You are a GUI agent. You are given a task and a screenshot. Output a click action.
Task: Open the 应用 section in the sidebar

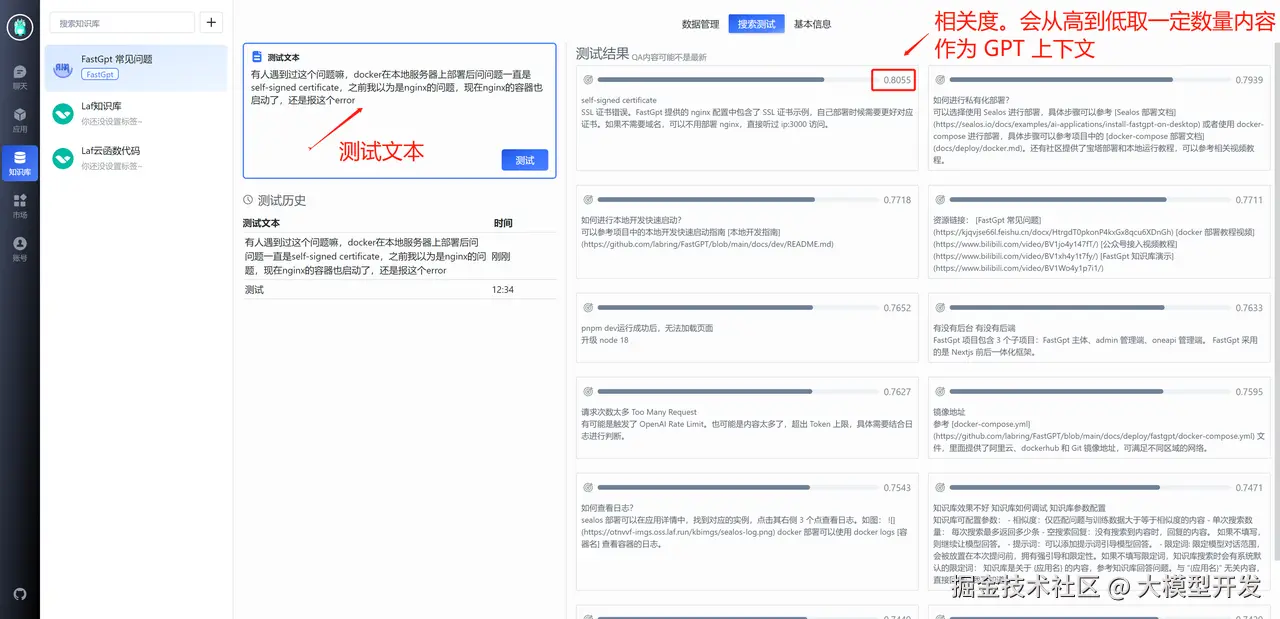pos(20,118)
